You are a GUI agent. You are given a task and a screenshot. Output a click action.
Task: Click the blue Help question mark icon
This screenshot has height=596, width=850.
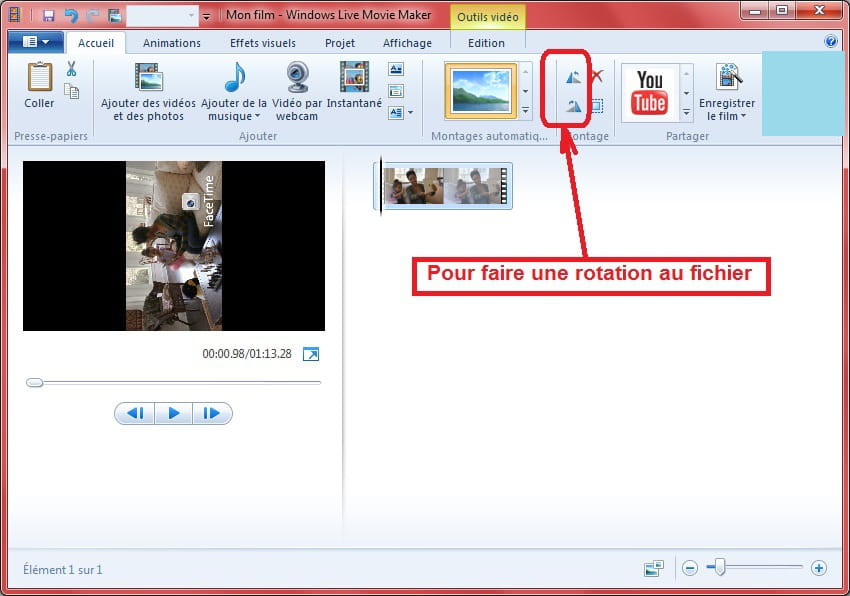830,41
